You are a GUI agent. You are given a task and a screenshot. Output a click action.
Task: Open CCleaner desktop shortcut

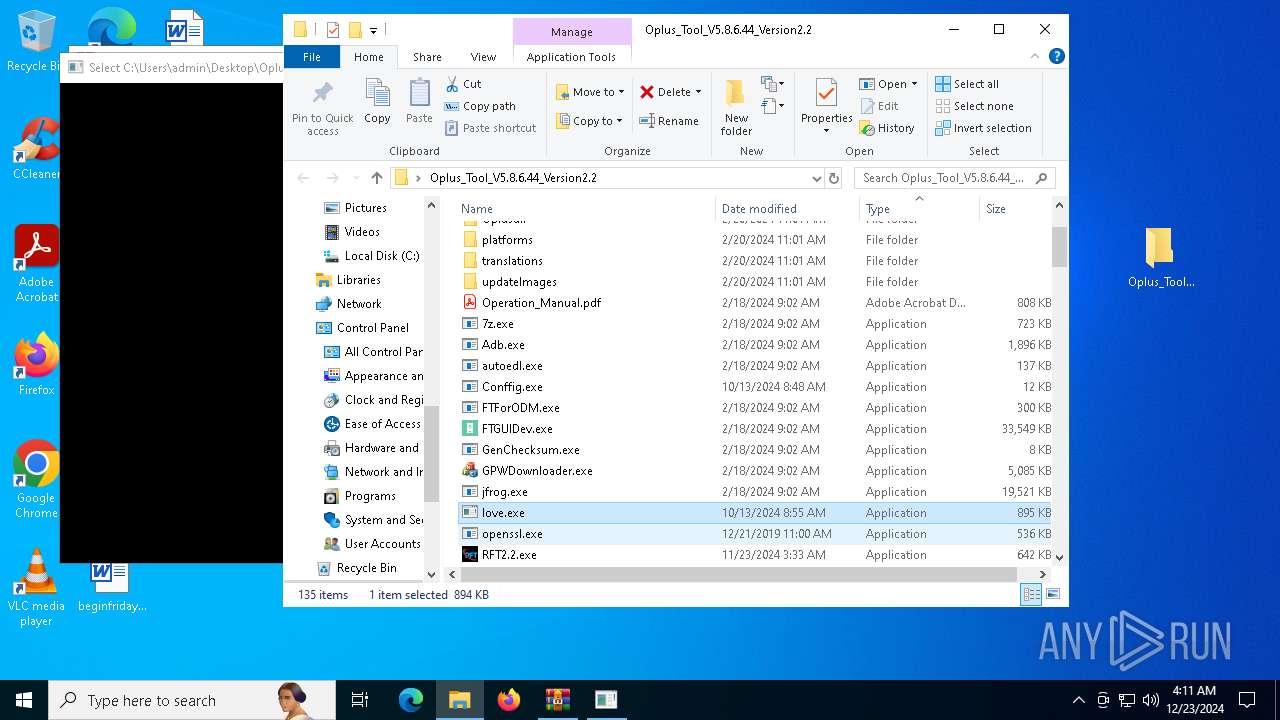pos(36,149)
